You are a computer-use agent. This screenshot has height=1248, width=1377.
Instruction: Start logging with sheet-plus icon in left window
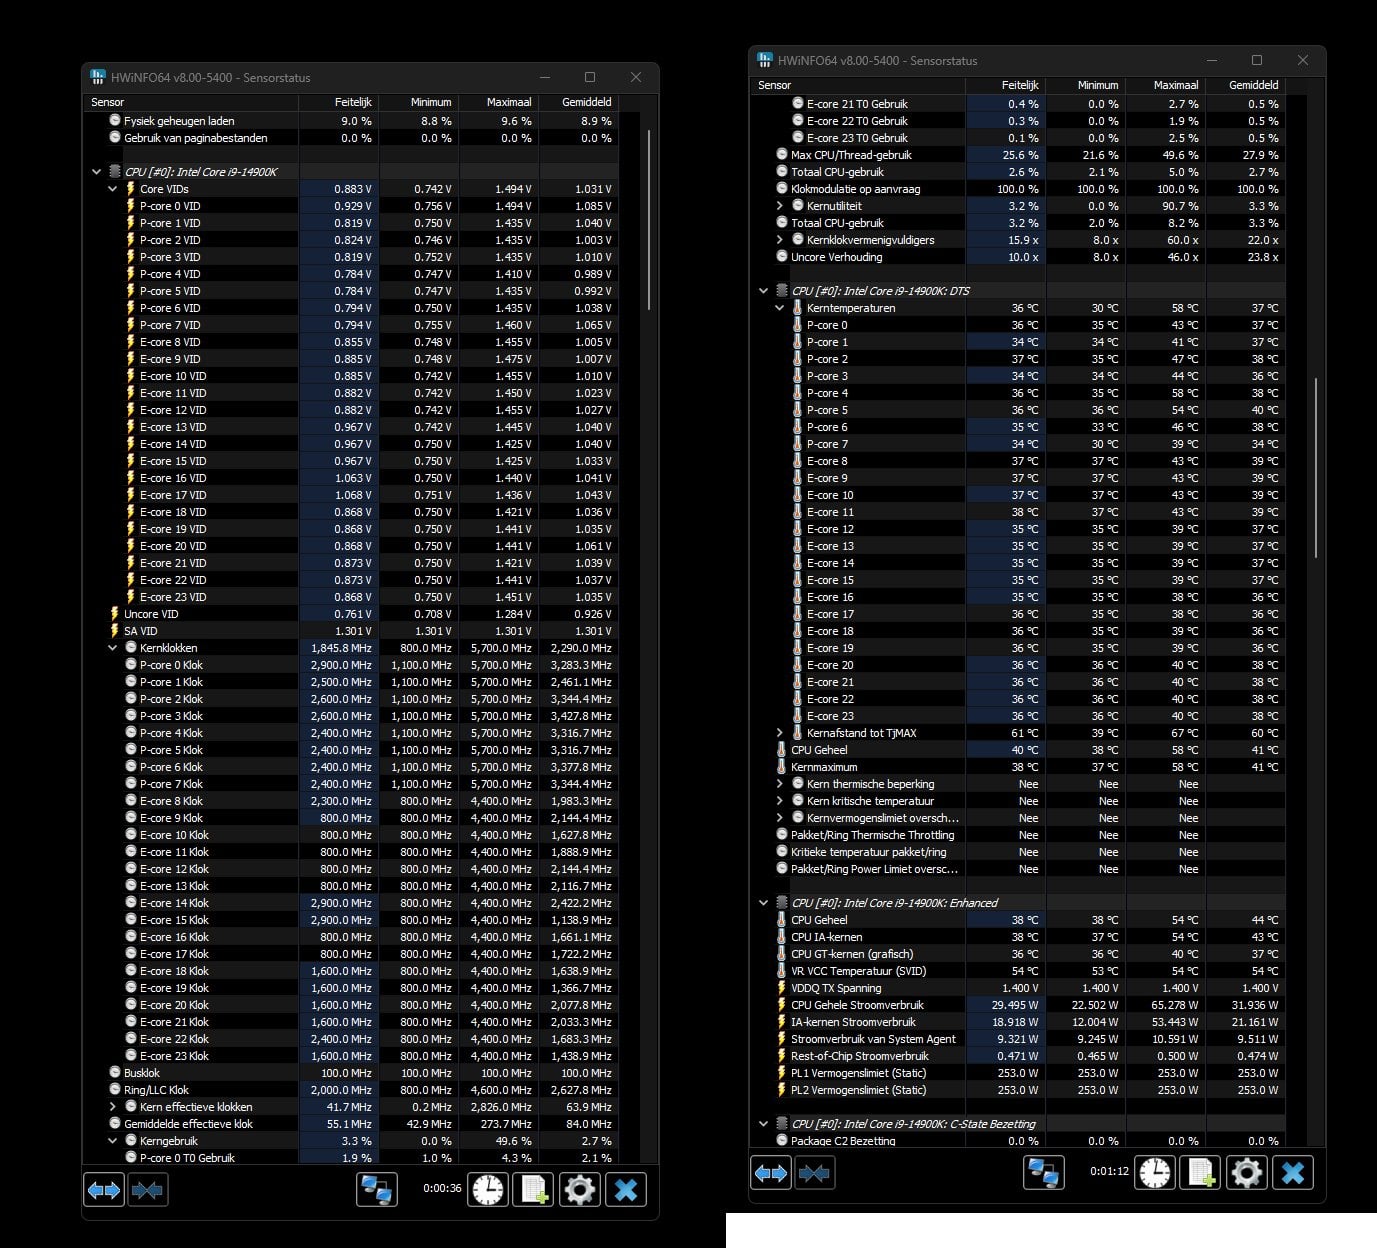[534, 1190]
